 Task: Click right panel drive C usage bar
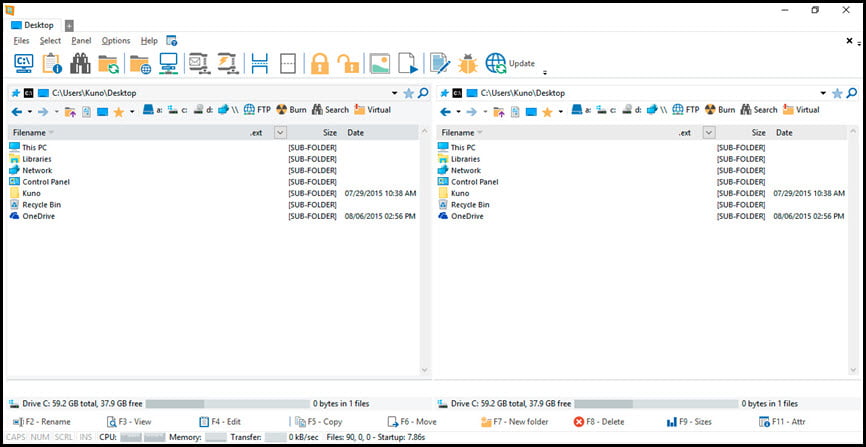coord(656,403)
